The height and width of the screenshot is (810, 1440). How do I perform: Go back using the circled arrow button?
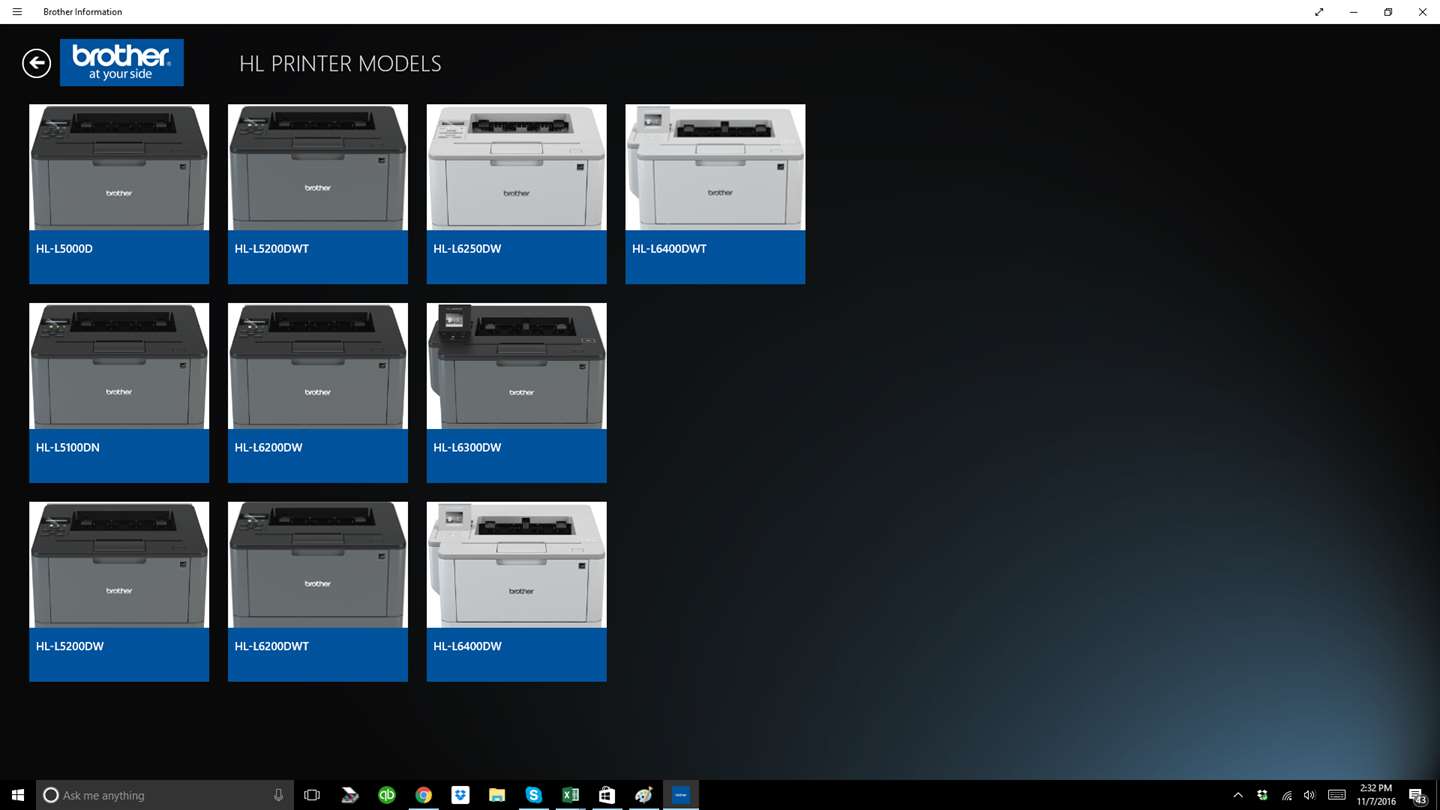pos(36,63)
